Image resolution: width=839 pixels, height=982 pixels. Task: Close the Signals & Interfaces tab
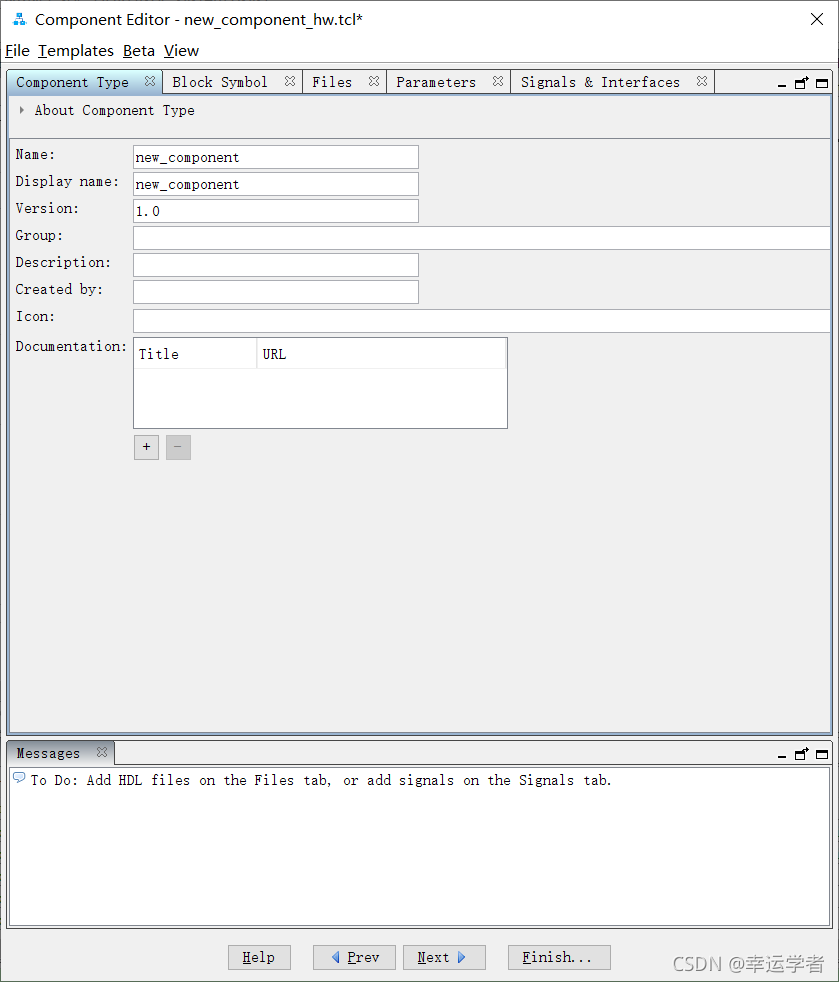702,81
